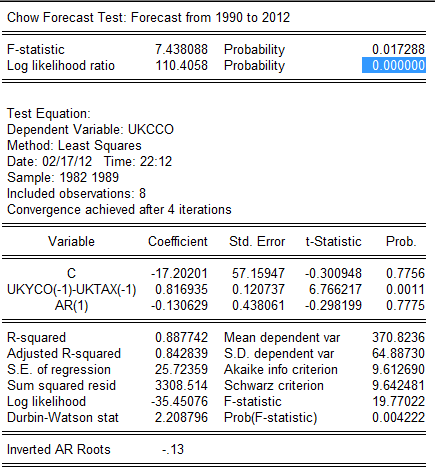Select the Inverted AR Roots value -.13

coord(173,449)
